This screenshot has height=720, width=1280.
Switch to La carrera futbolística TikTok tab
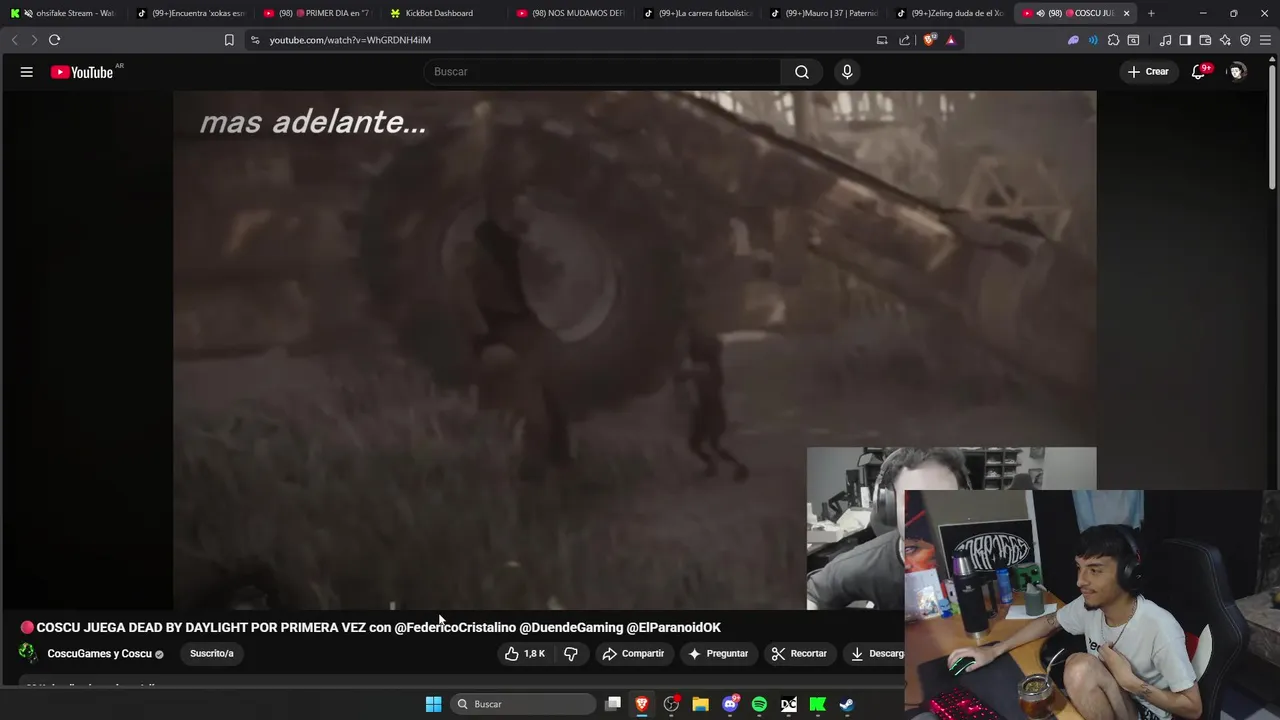[698, 13]
